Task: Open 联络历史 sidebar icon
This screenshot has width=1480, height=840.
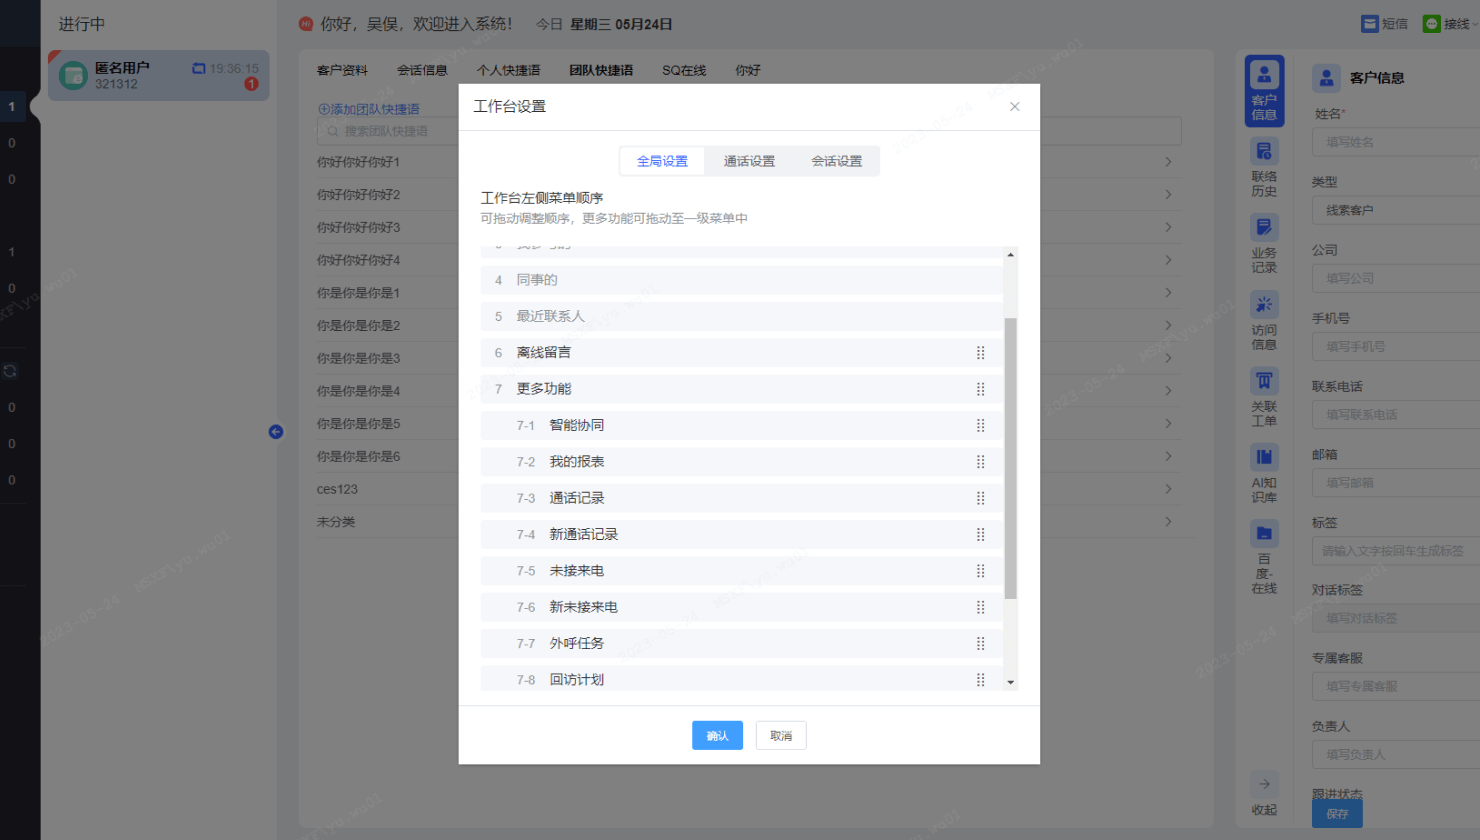Action: [1264, 167]
